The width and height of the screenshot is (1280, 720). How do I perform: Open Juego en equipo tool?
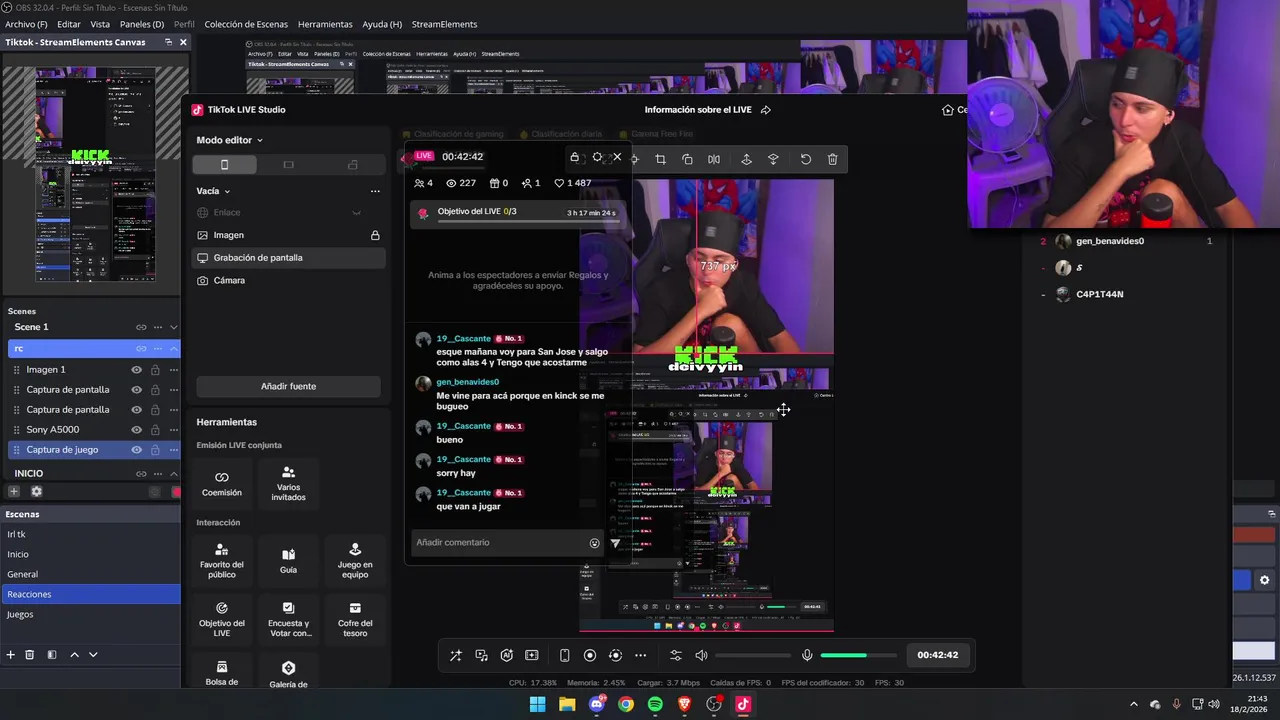click(355, 562)
